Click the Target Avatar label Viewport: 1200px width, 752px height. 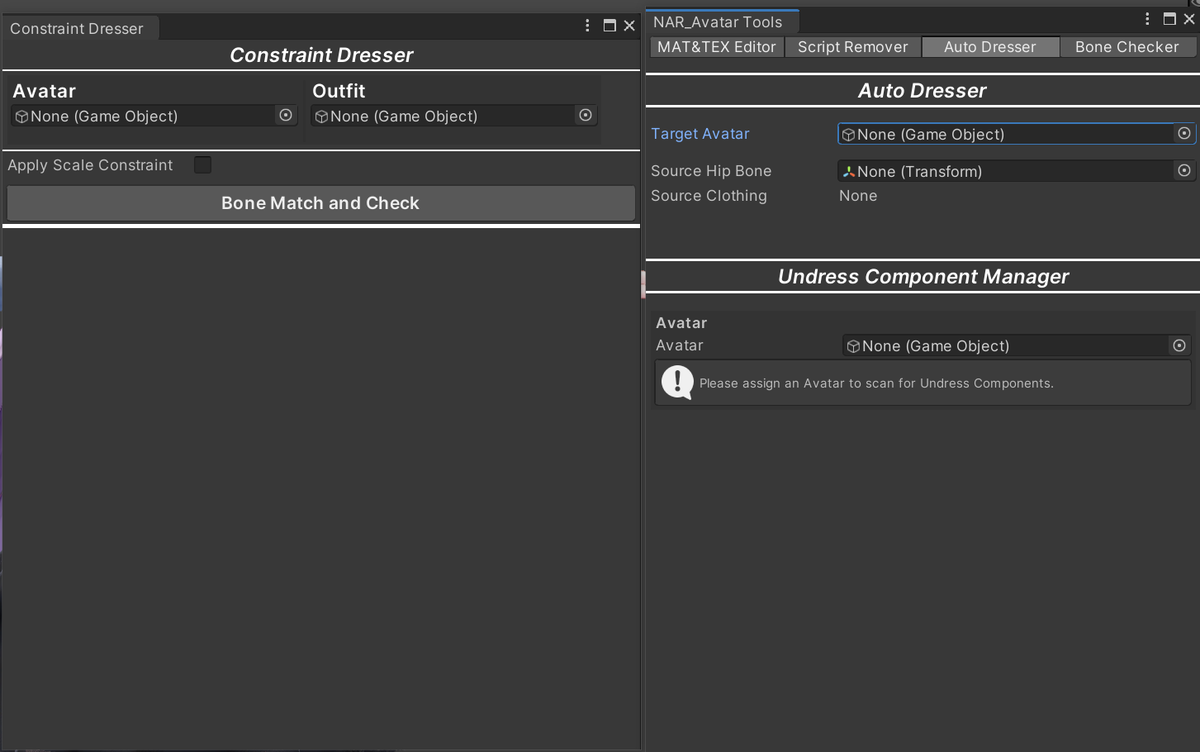click(x=700, y=134)
